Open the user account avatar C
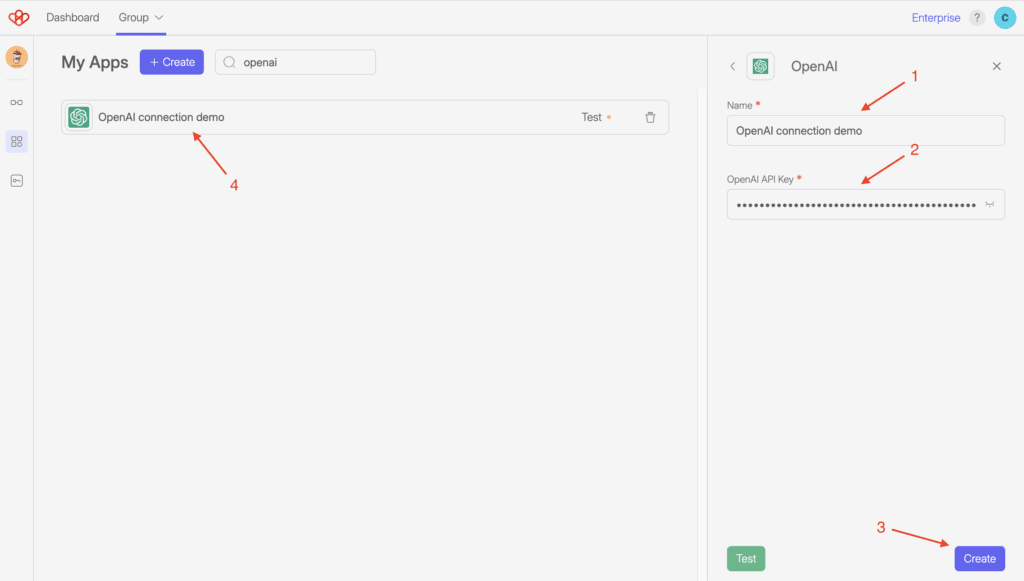Screen dimensions: 1024x581 pos(1005,18)
